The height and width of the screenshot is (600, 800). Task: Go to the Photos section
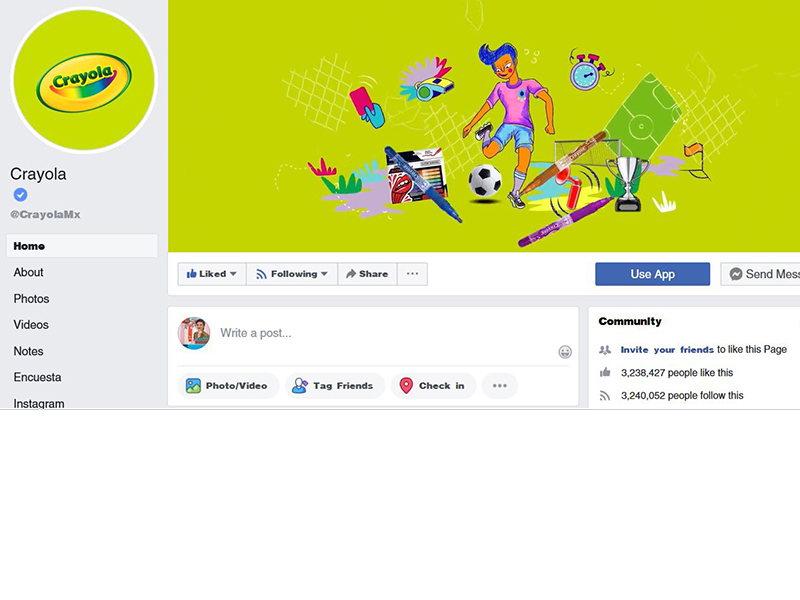31,299
